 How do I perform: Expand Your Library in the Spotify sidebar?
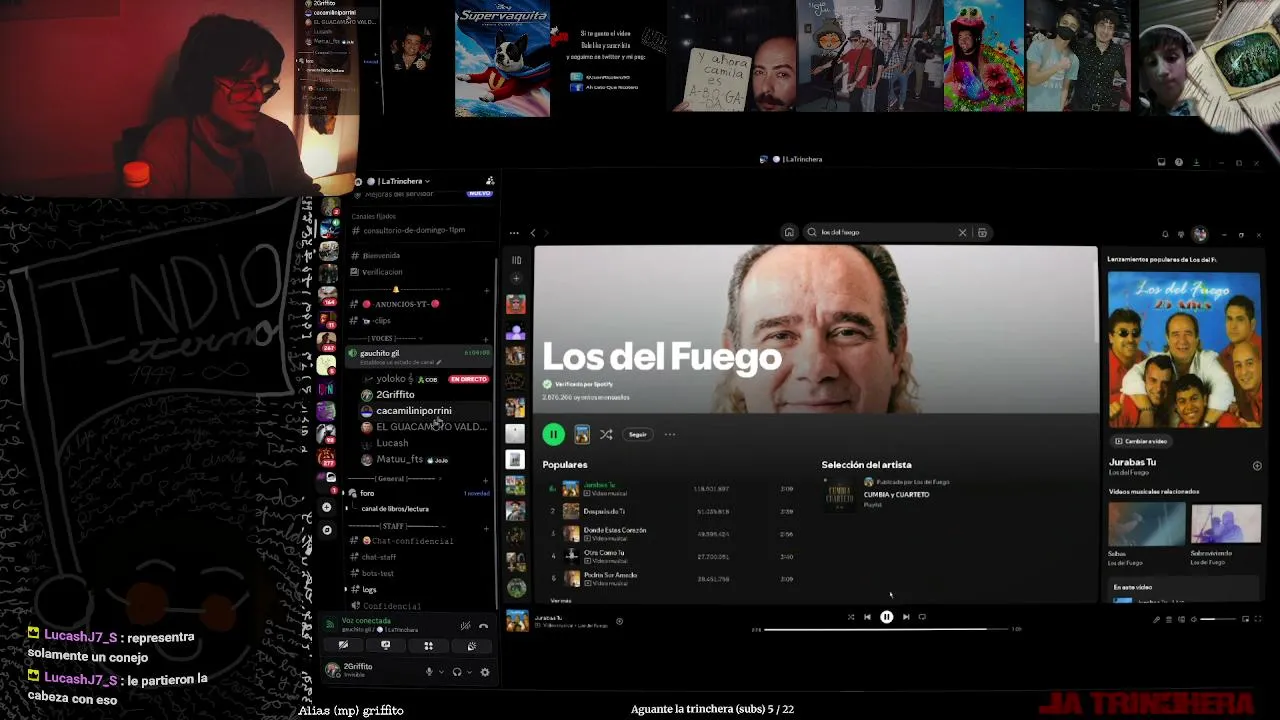tap(516, 260)
